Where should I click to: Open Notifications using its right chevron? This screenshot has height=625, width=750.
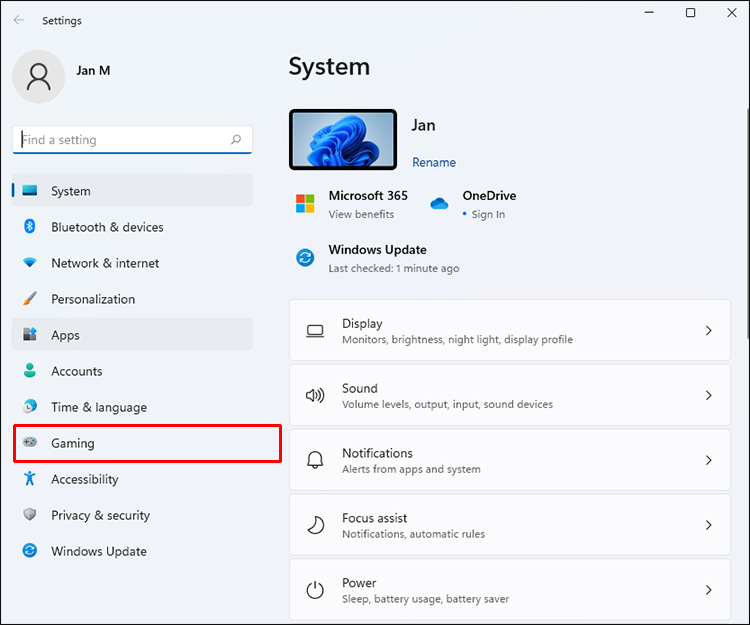coord(708,460)
